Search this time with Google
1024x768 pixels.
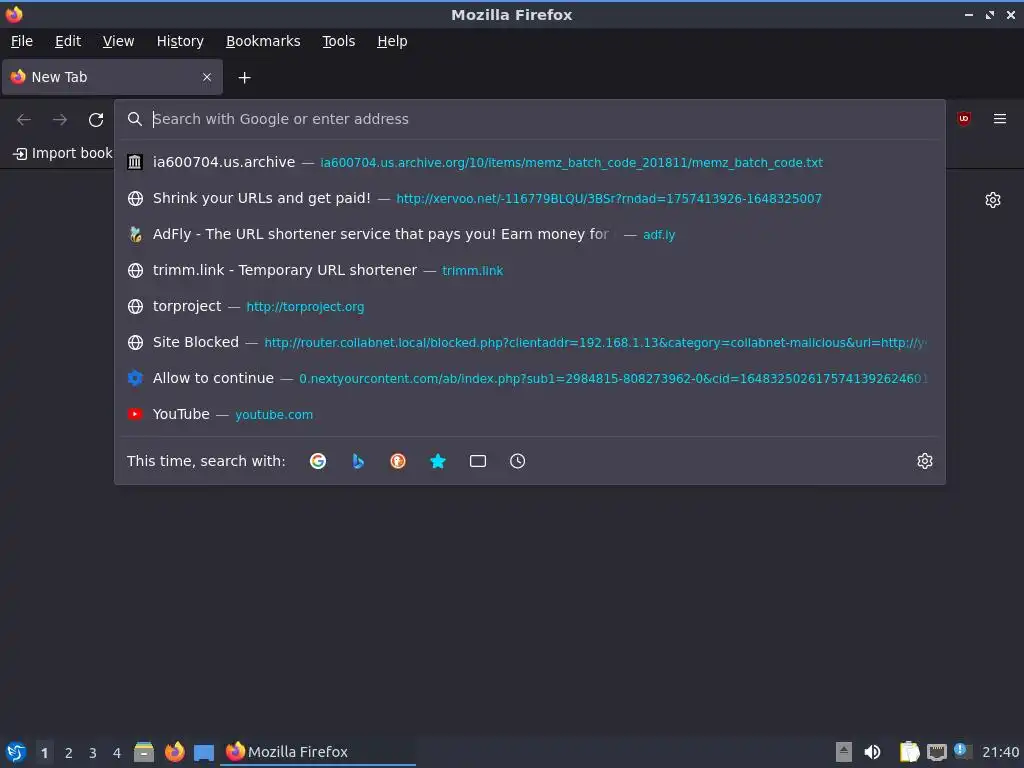coord(318,461)
